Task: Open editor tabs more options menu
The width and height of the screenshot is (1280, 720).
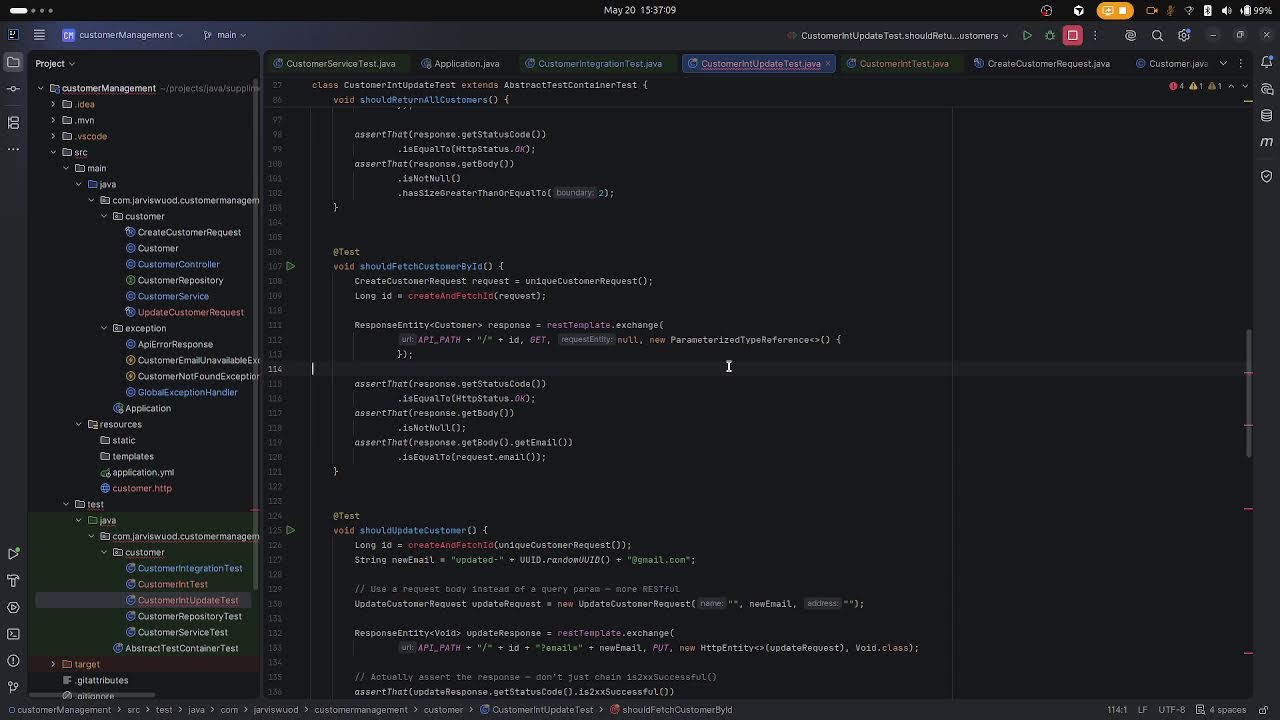Action: click(x=1241, y=63)
